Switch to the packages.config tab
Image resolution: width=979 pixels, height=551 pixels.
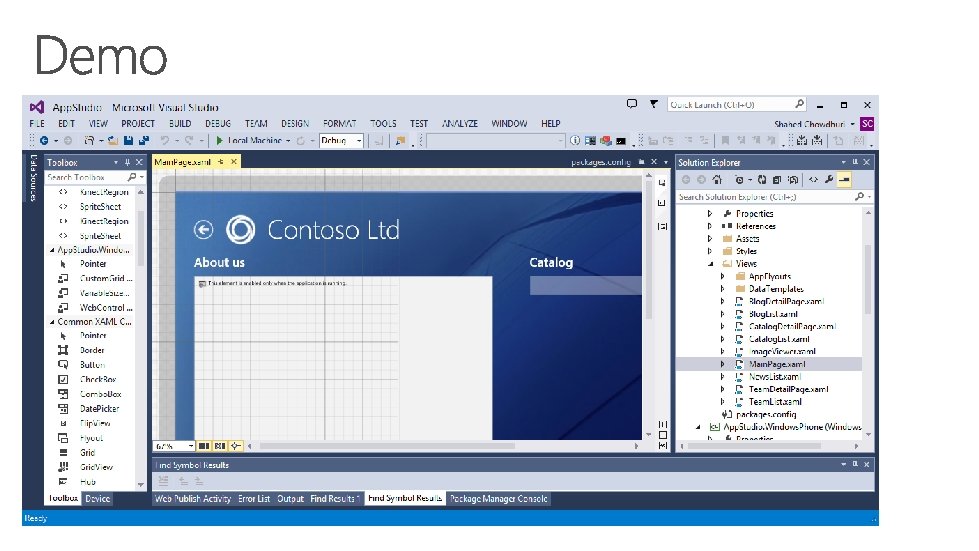(601, 162)
